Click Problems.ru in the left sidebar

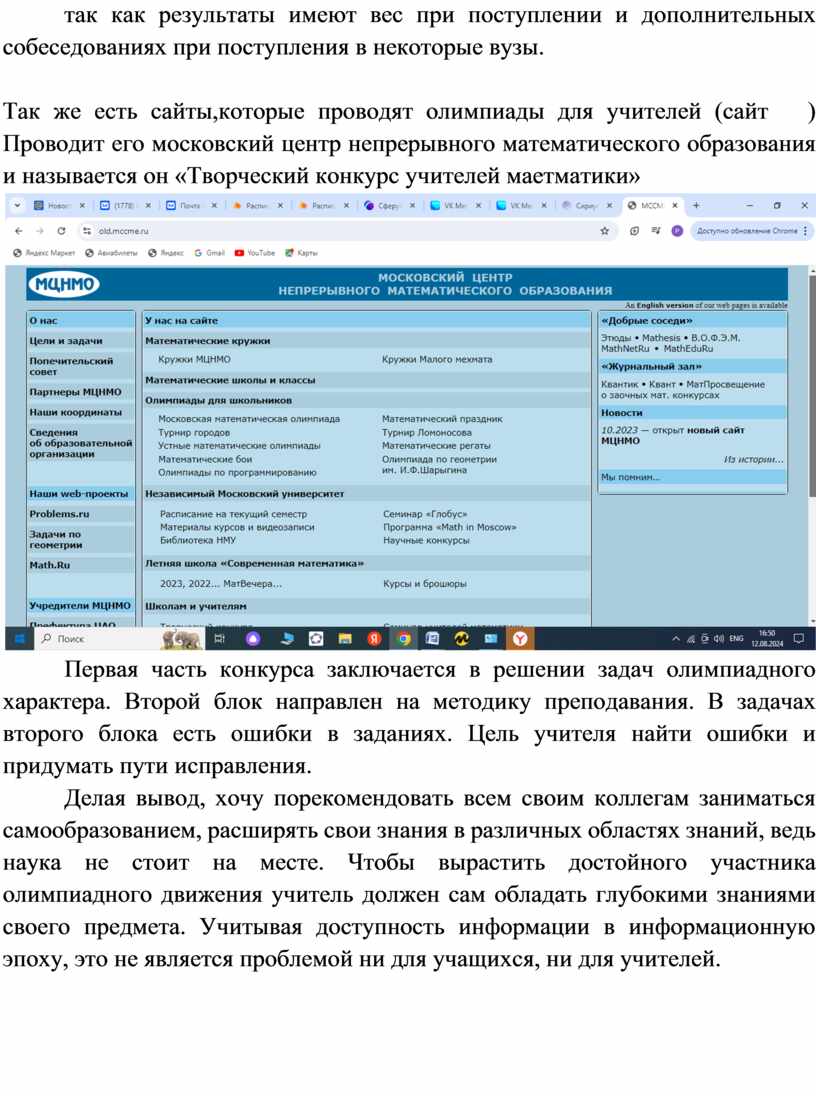pos(59,514)
